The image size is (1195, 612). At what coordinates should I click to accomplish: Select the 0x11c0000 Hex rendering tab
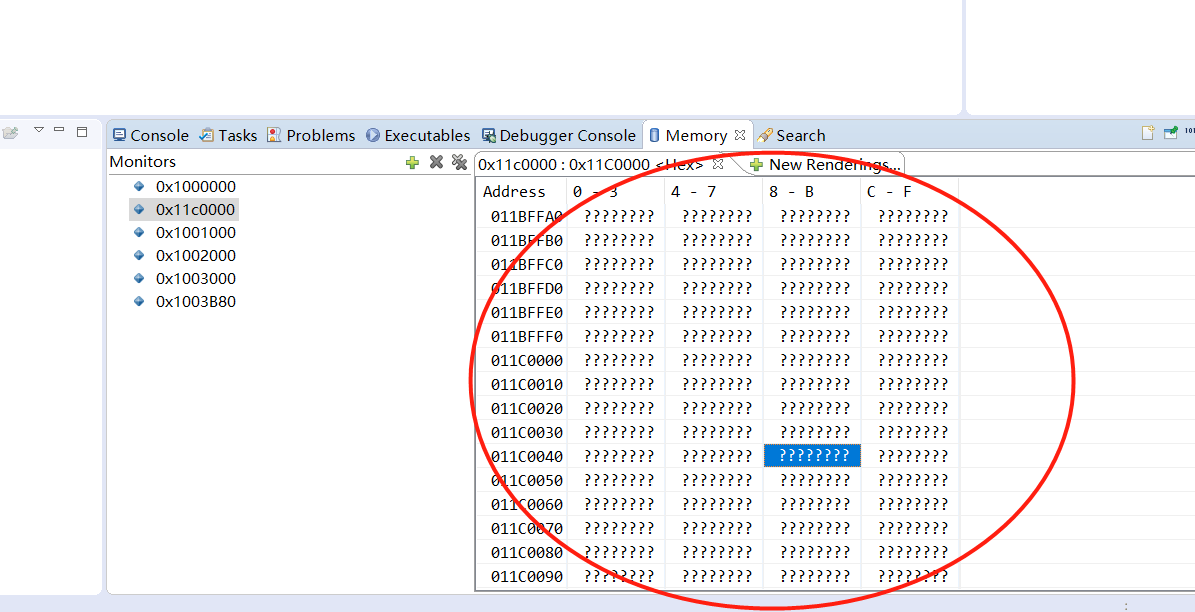pyautogui.click(x=580, y=163)
